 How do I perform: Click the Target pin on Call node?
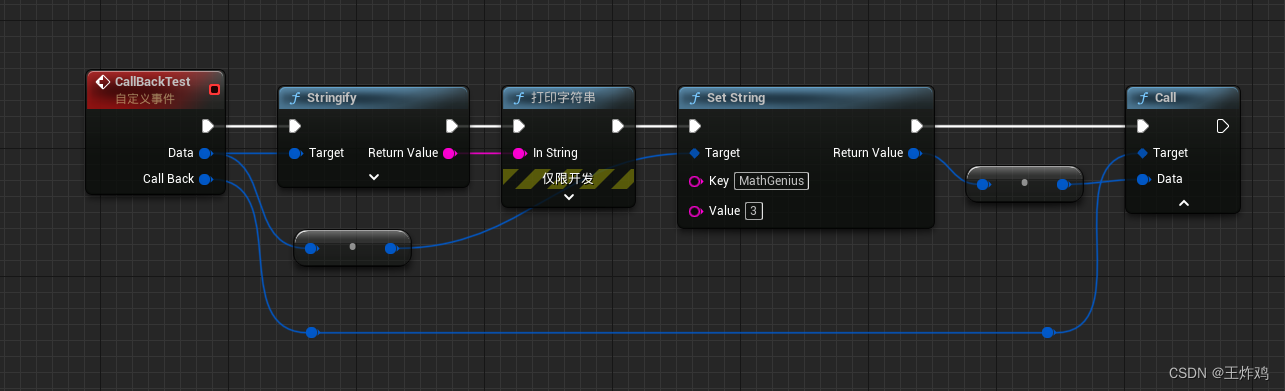click(1143, 153)
